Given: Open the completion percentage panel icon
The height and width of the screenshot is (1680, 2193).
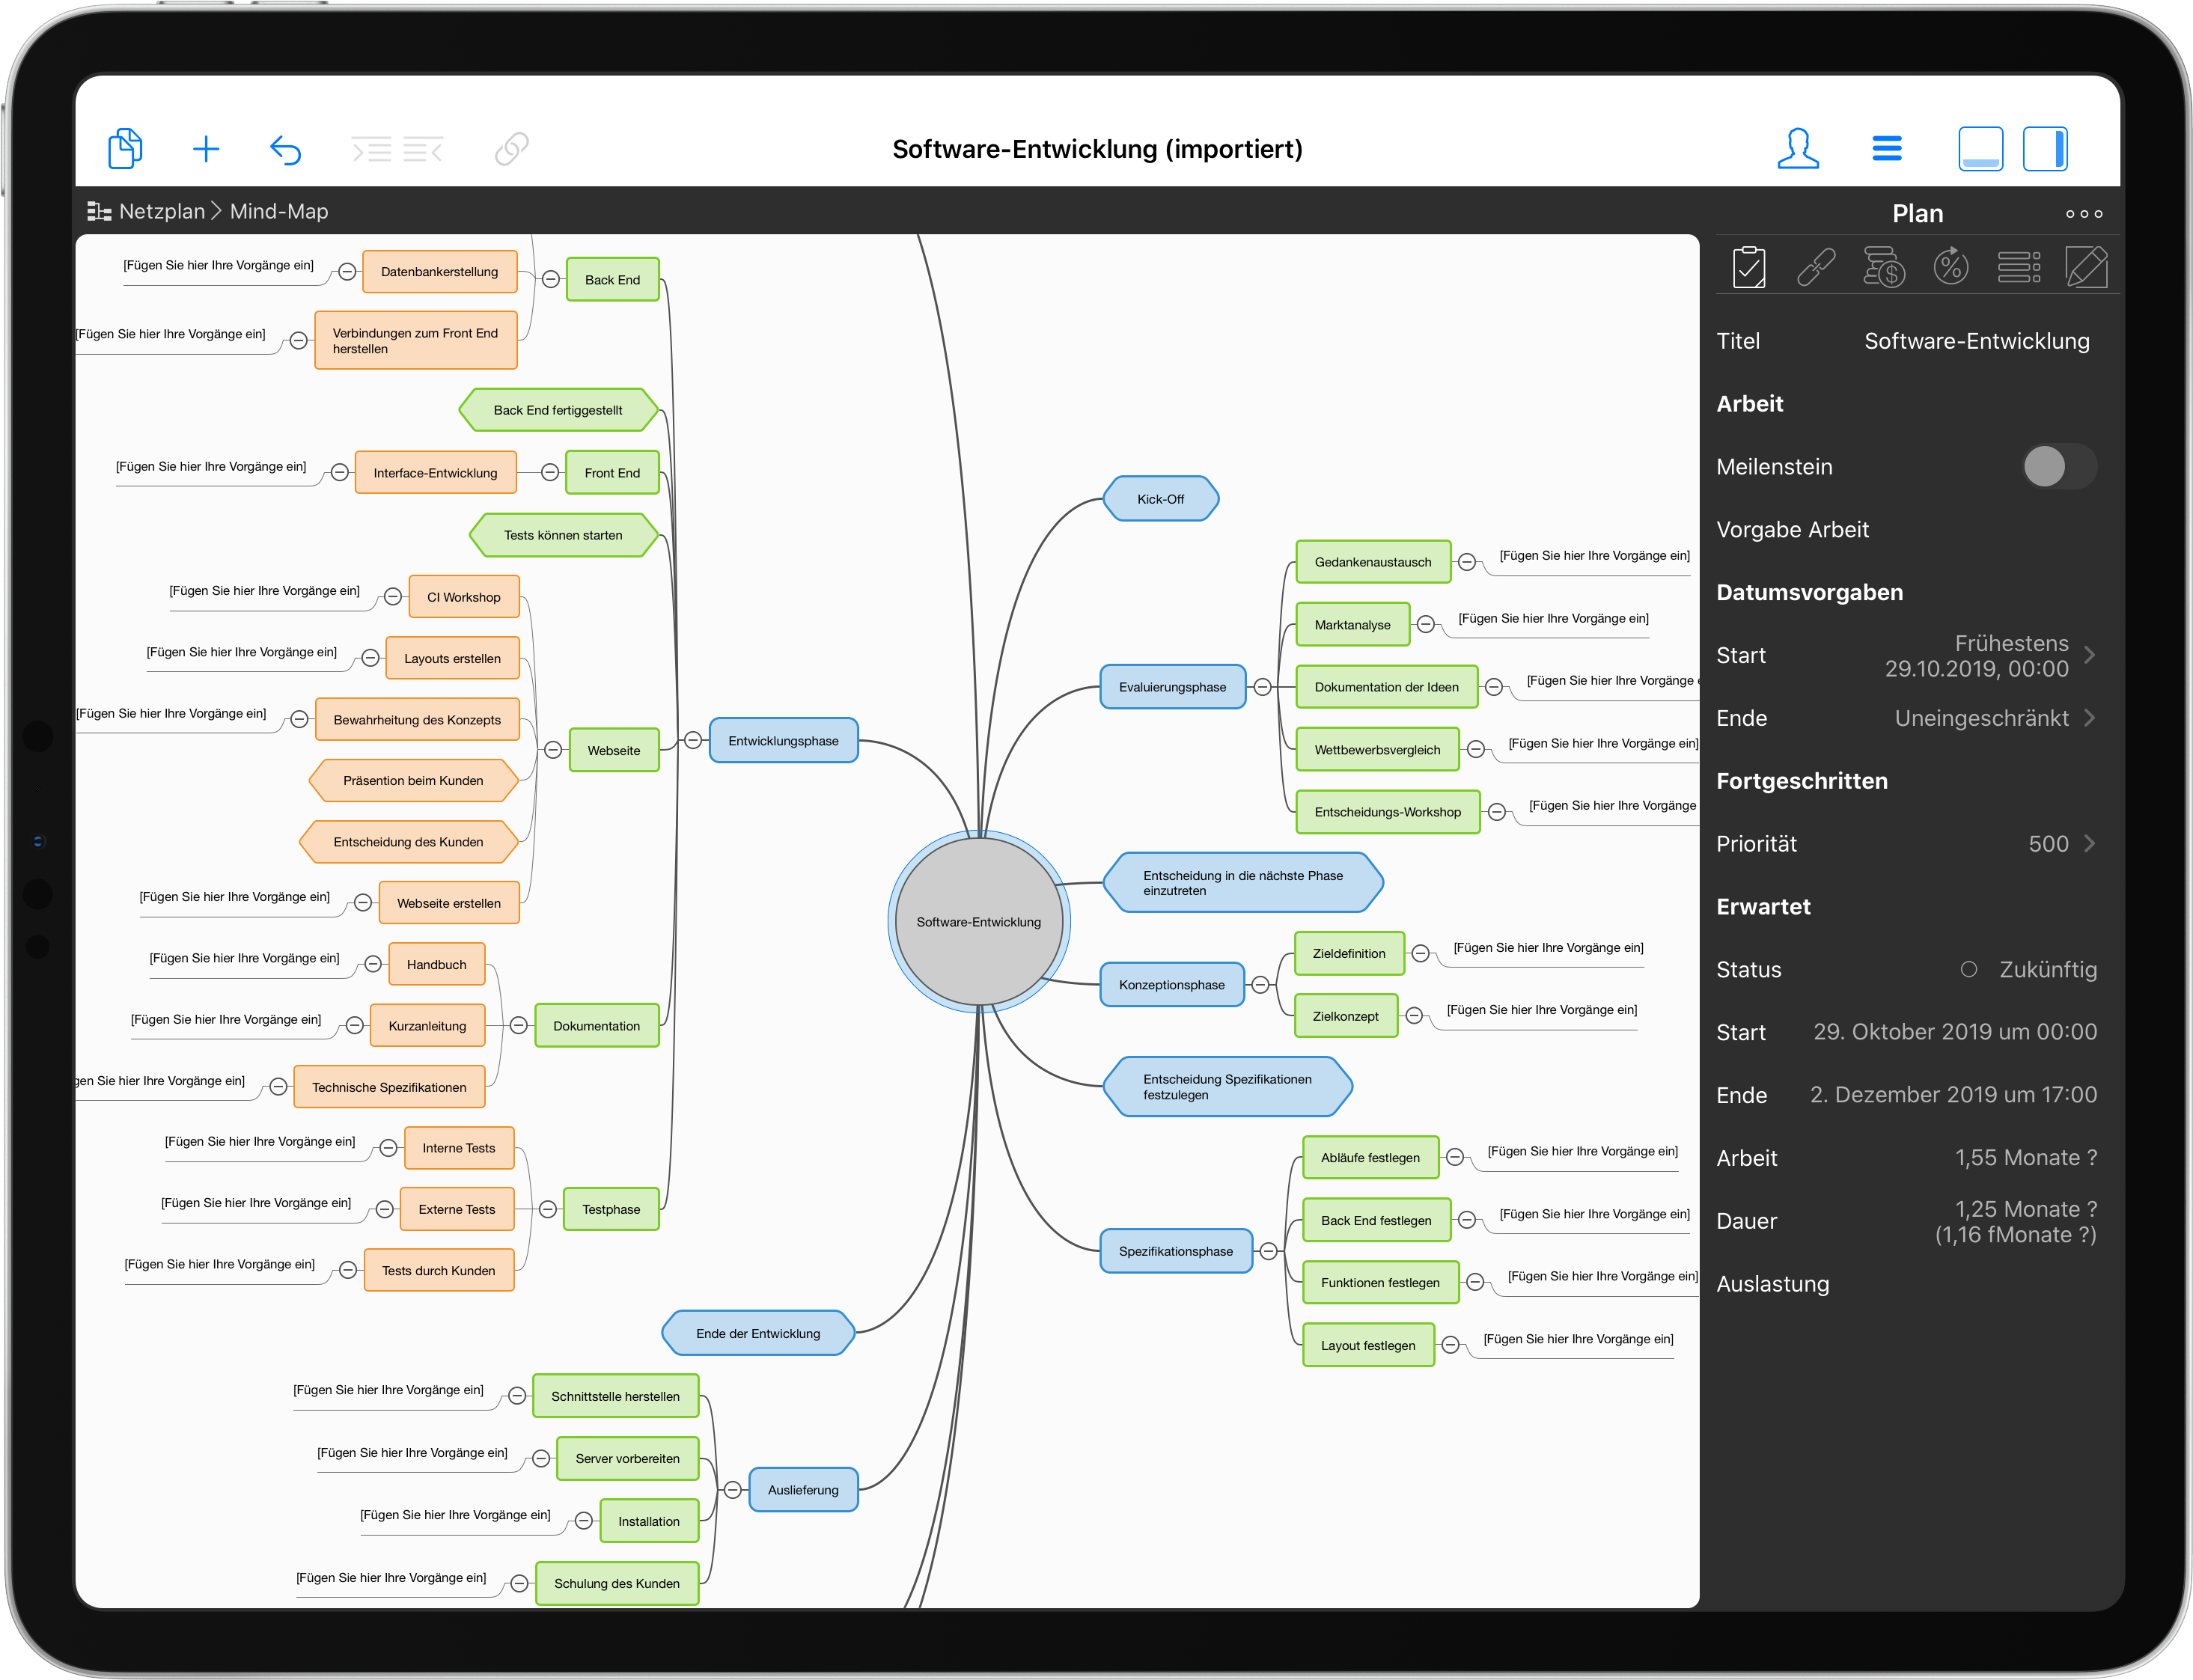Looking at the screenshot, I should [x=1951, y=266].
